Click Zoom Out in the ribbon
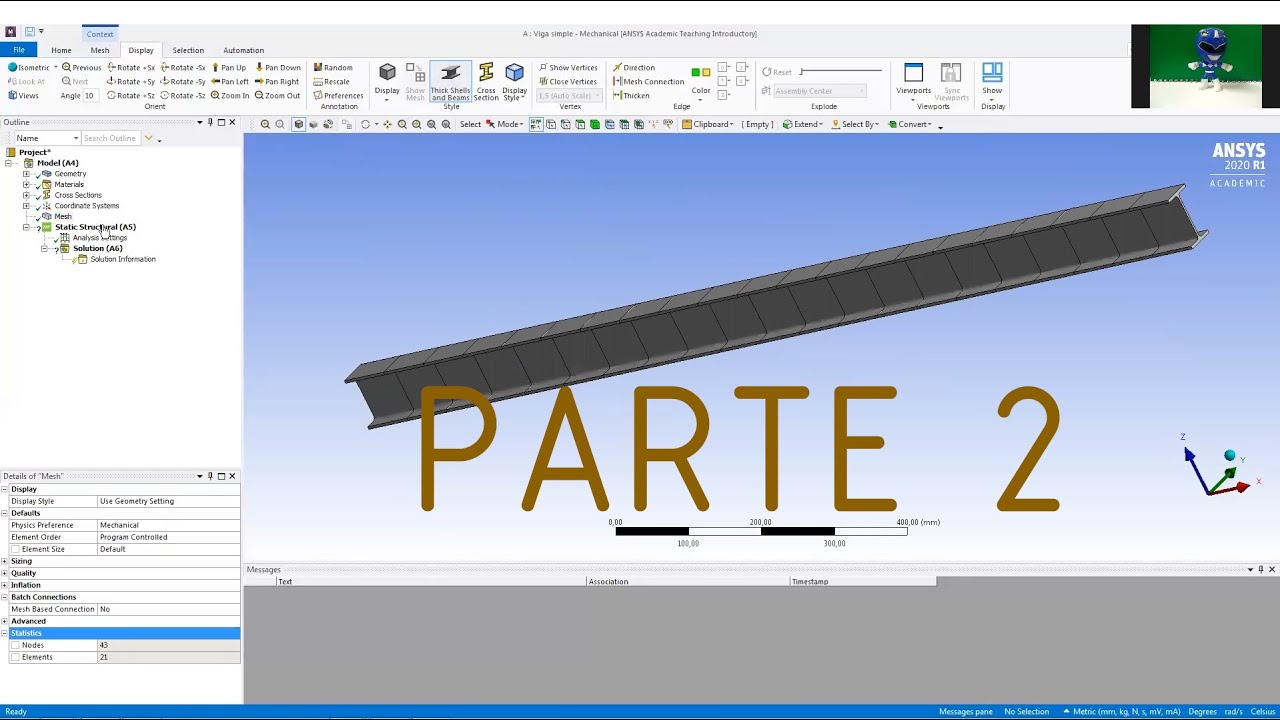 click(x=277, y=95)
